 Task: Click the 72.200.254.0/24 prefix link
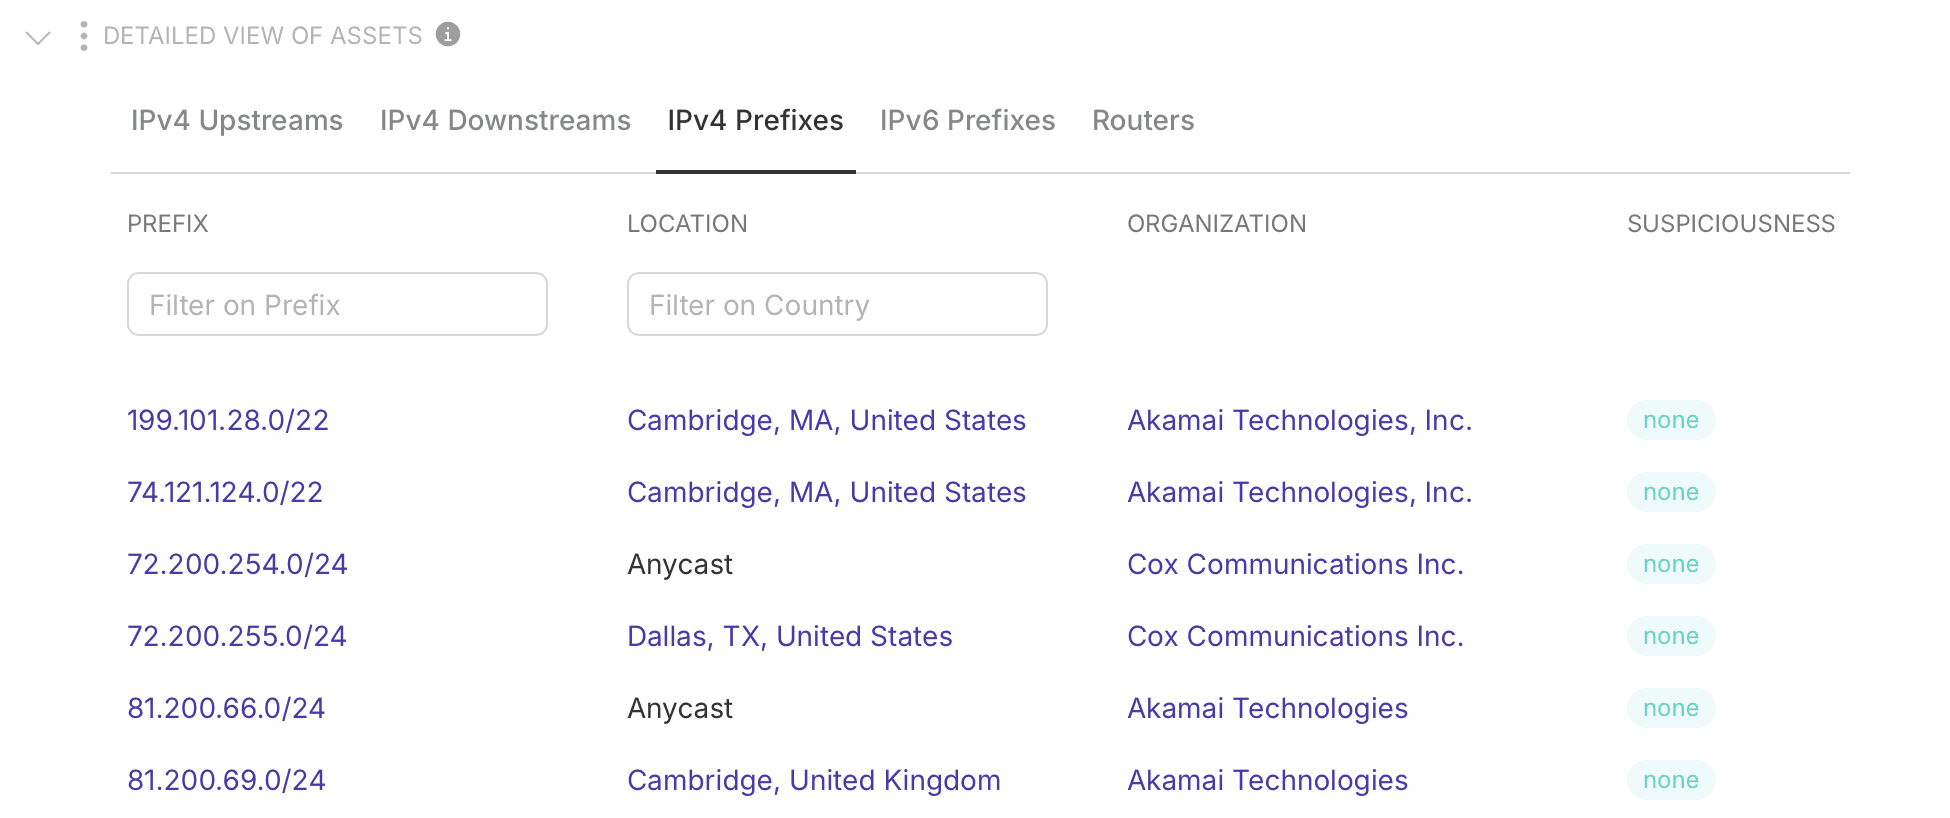point(237,564)
